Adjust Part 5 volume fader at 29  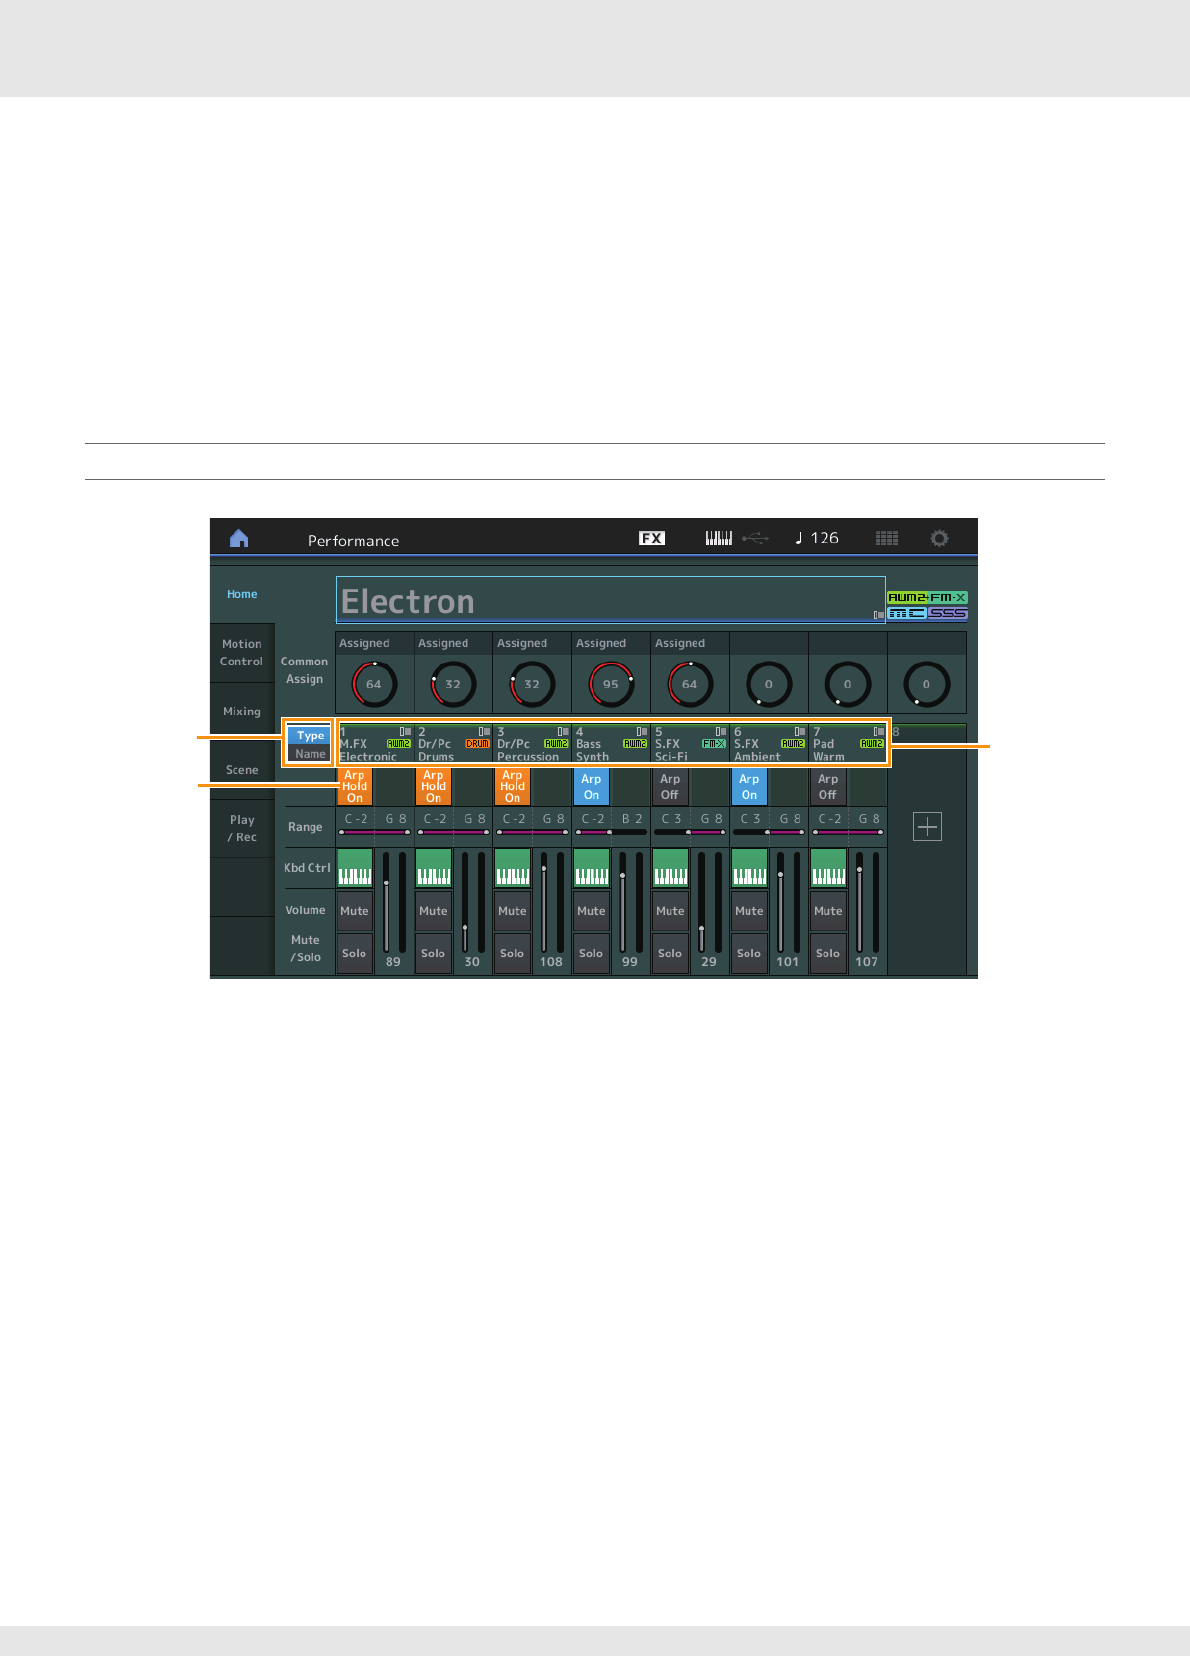(702, 902)
